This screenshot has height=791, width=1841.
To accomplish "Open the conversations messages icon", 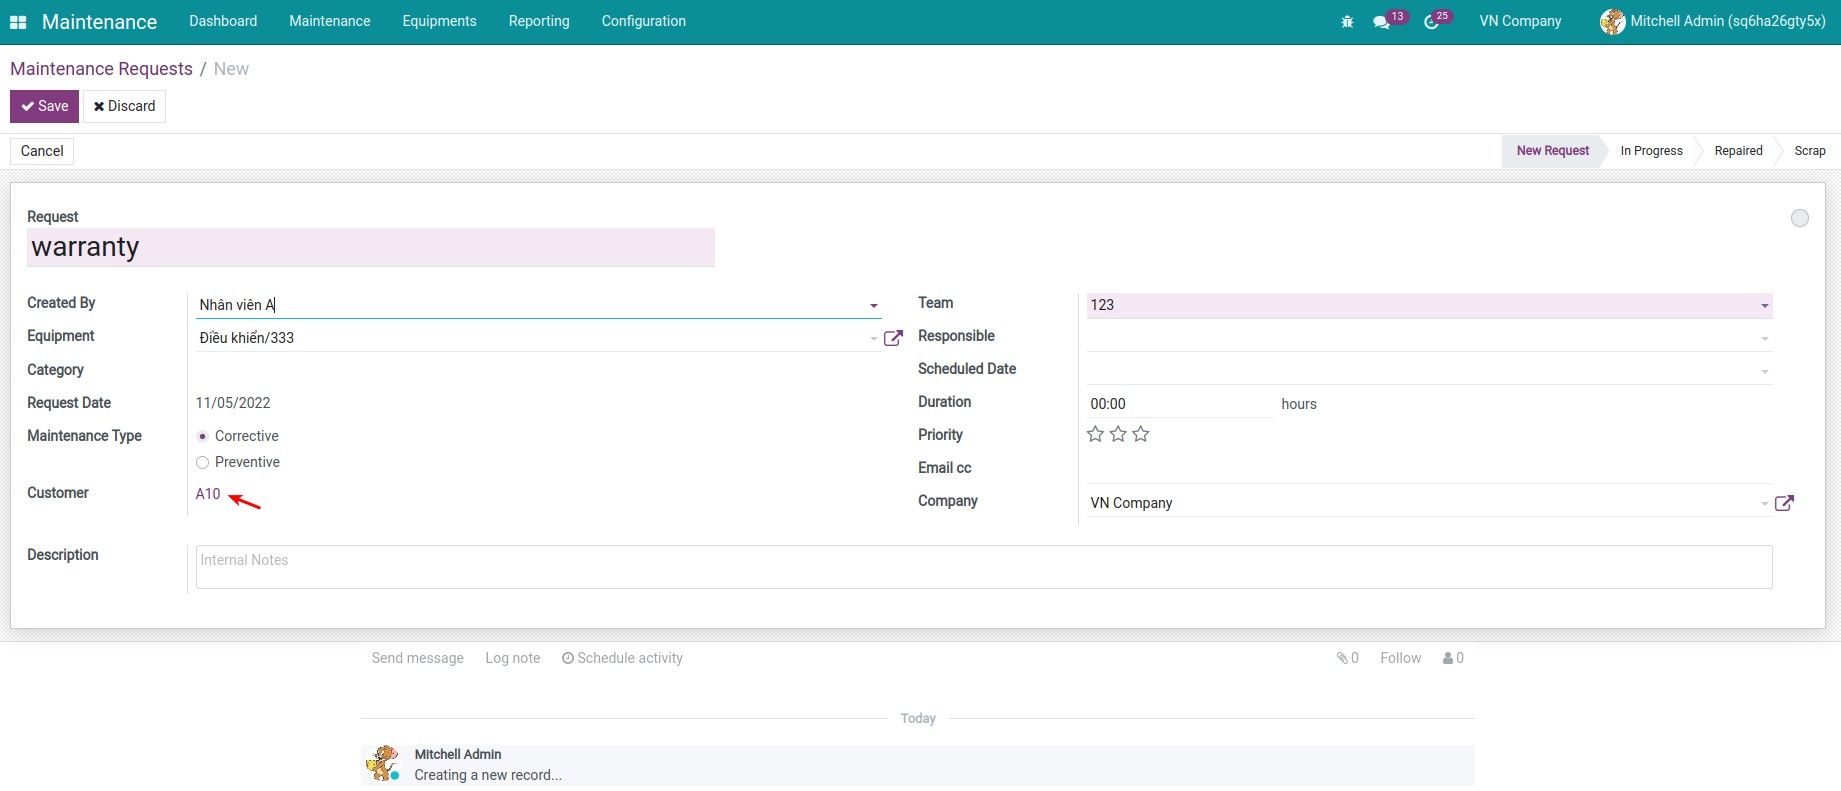I will [1381, 22].
